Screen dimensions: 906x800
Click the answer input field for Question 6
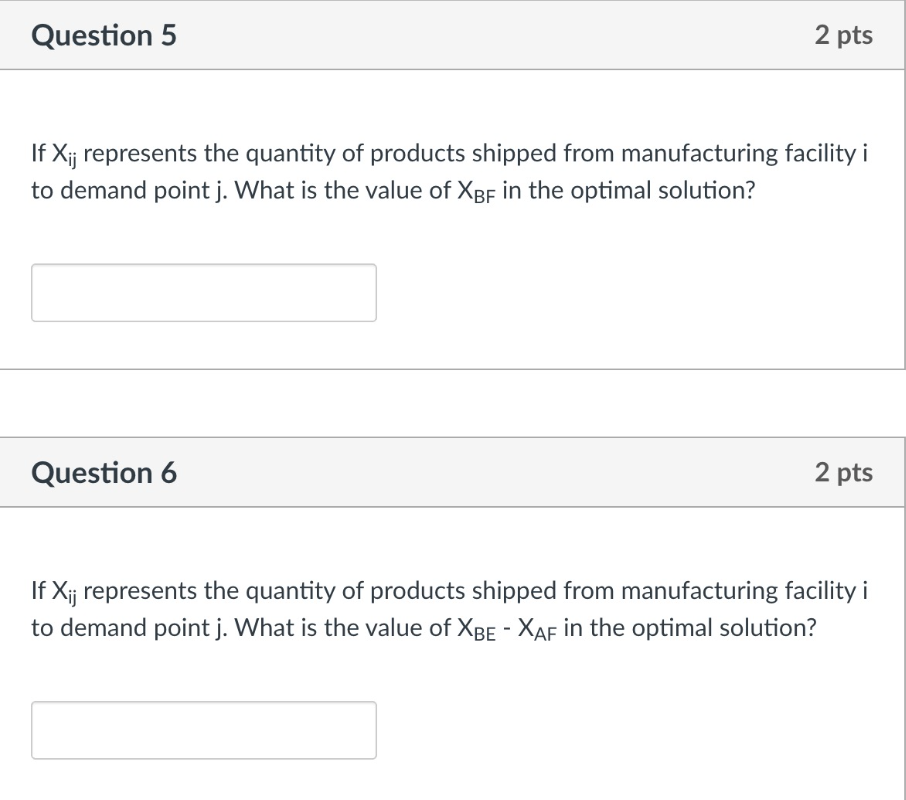[204, 729]
